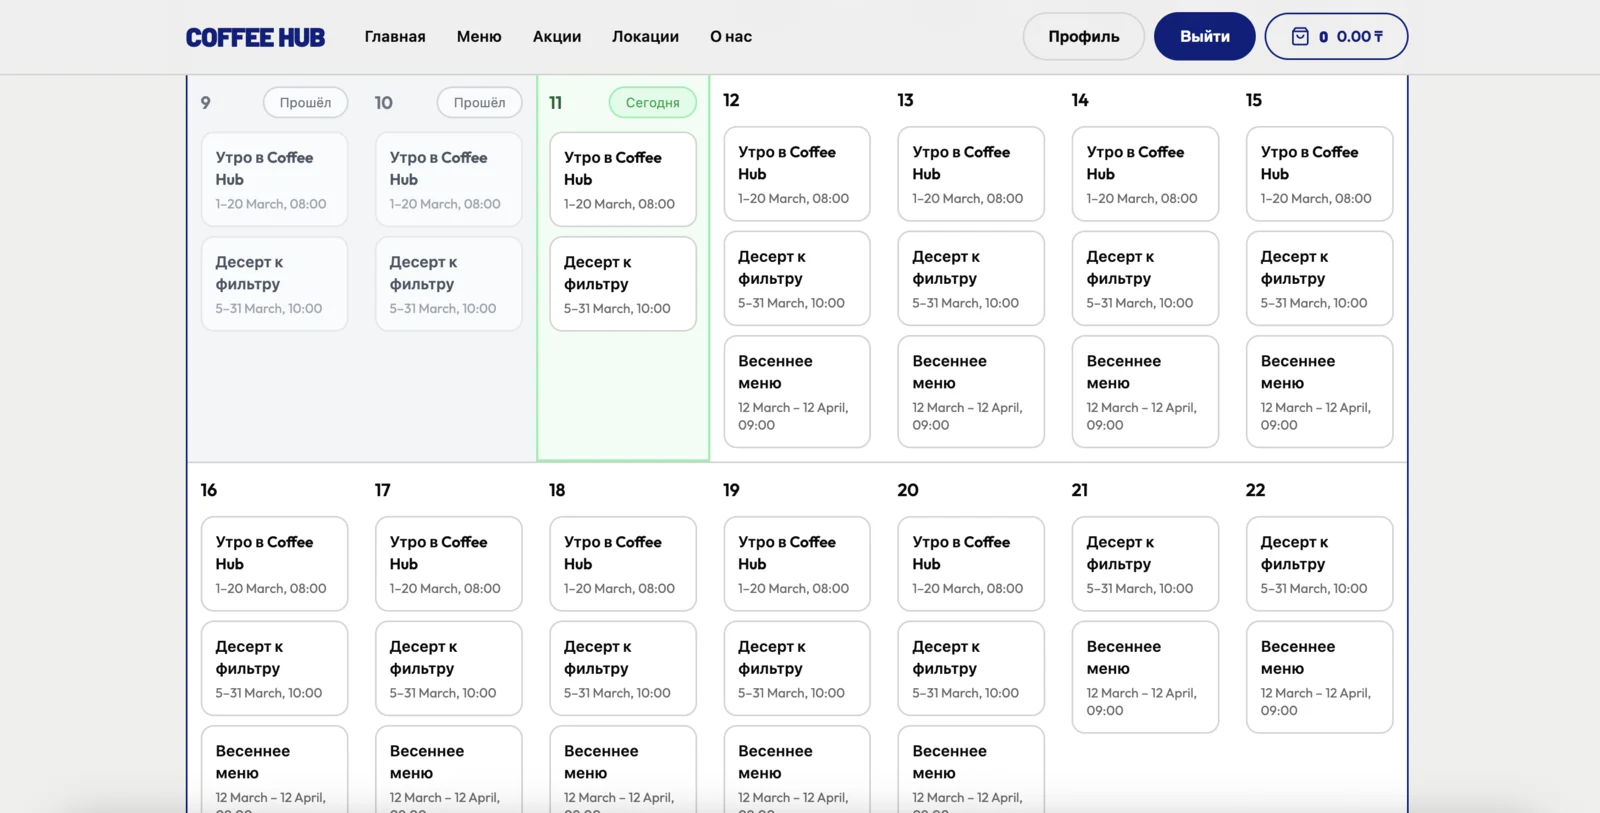The width and height of the screenshot is (1600, 813).
Task: Open Десерт к фильтру on day 14
Action: pos(1145,278)
